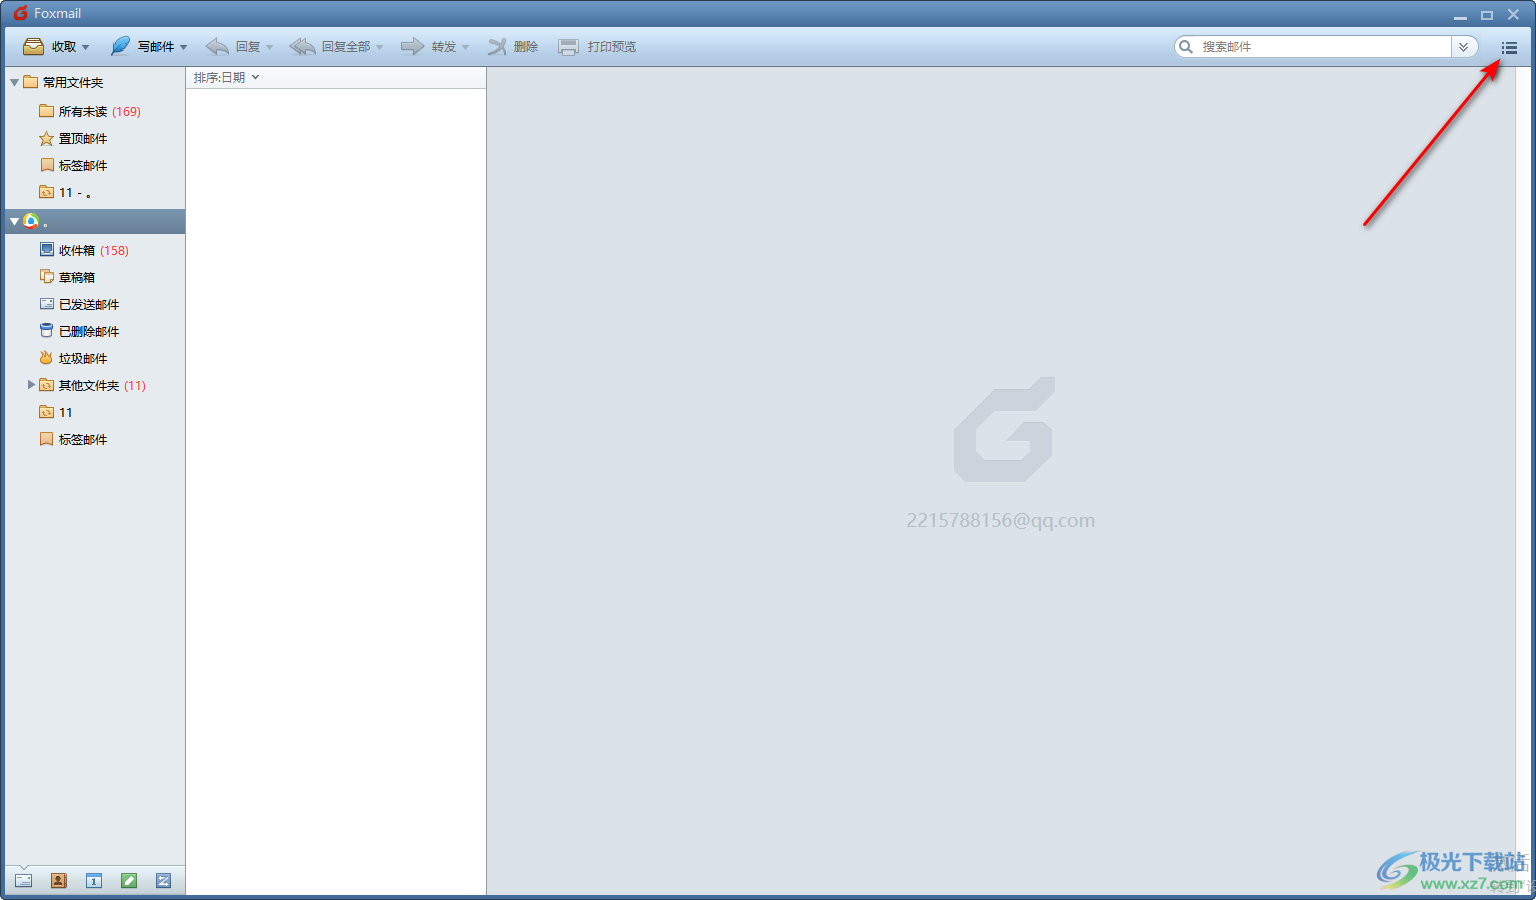Switch to the notes view icon
The image size is (1536, 900).
point(129,881)
